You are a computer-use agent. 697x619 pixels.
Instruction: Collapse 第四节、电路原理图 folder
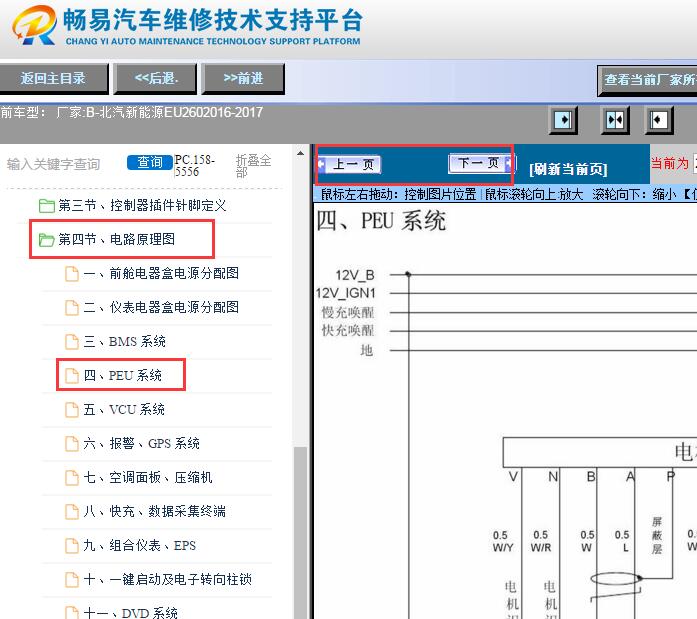coord(116,240)
